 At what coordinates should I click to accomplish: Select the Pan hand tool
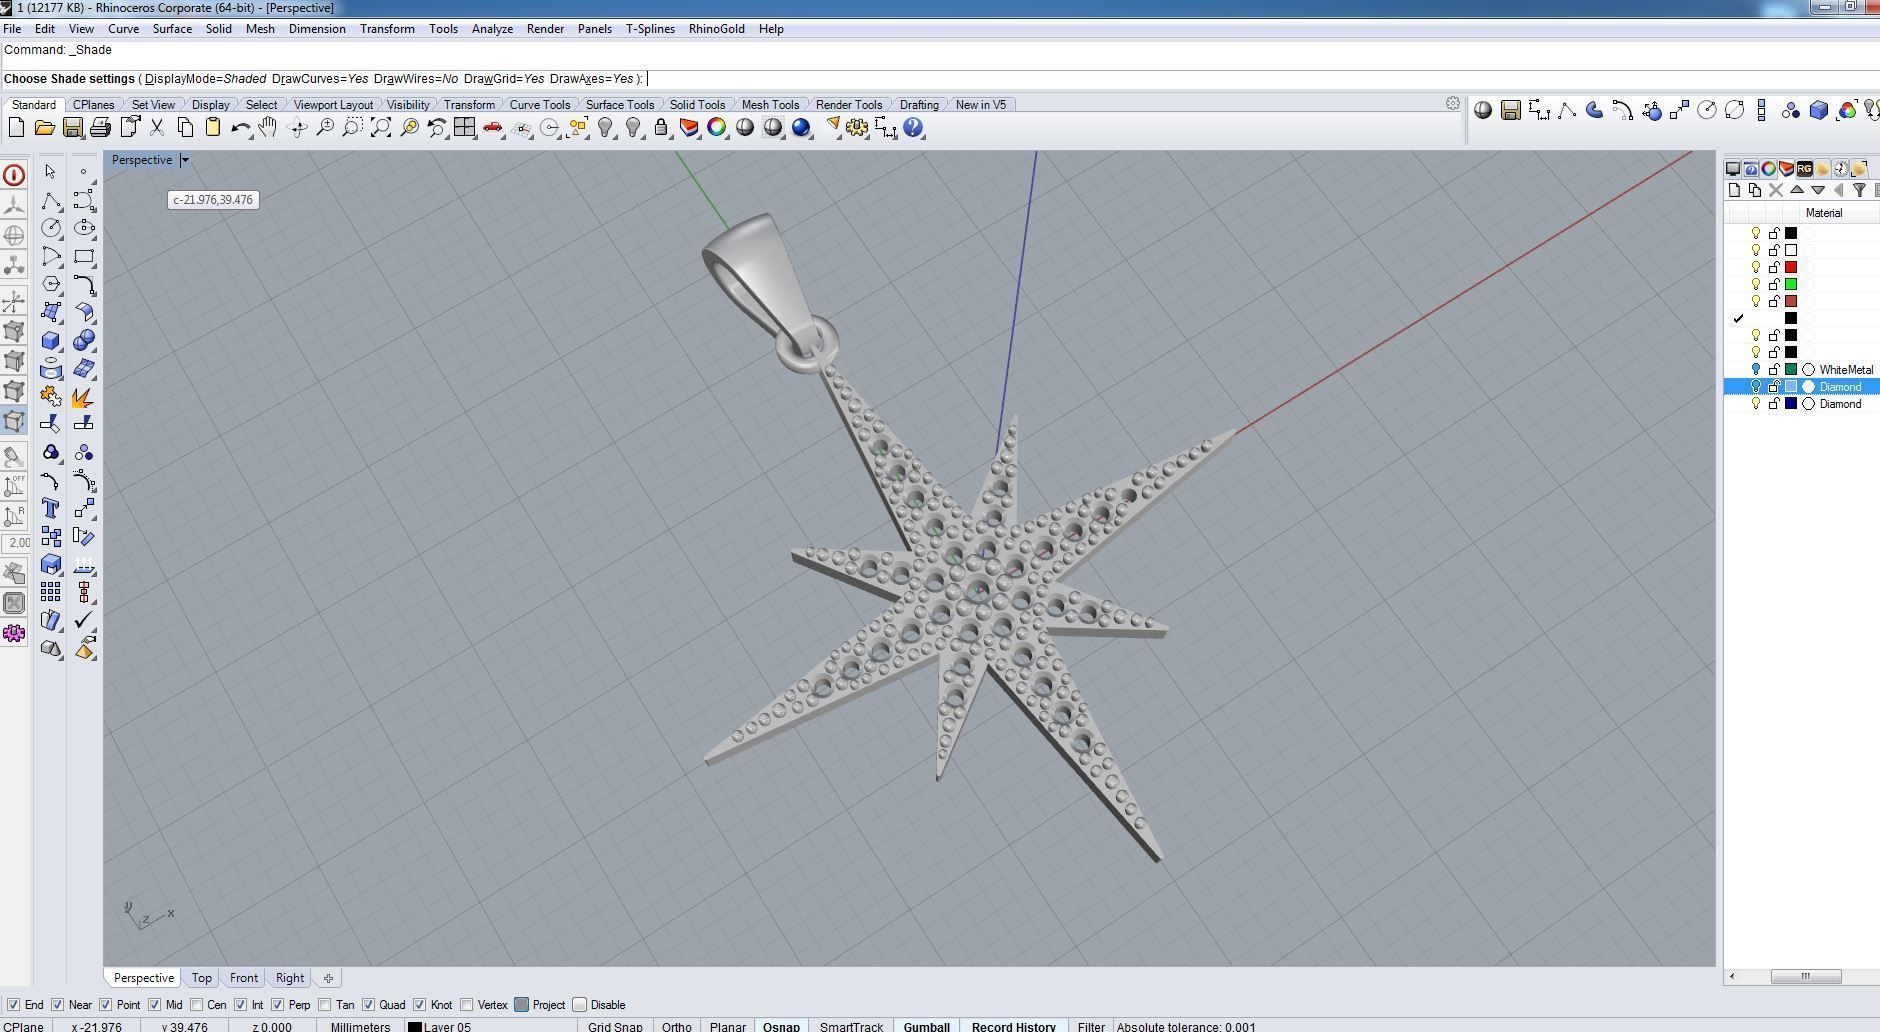268,127
